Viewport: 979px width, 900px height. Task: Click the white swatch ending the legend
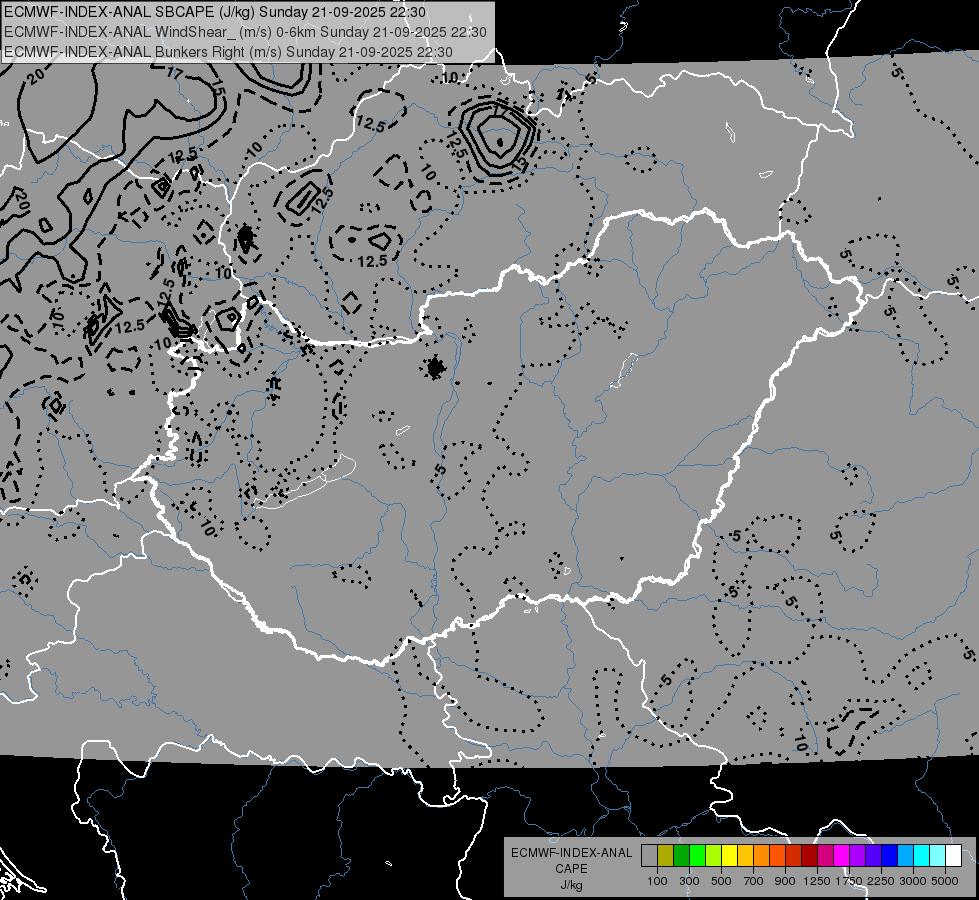pos(953,856)
